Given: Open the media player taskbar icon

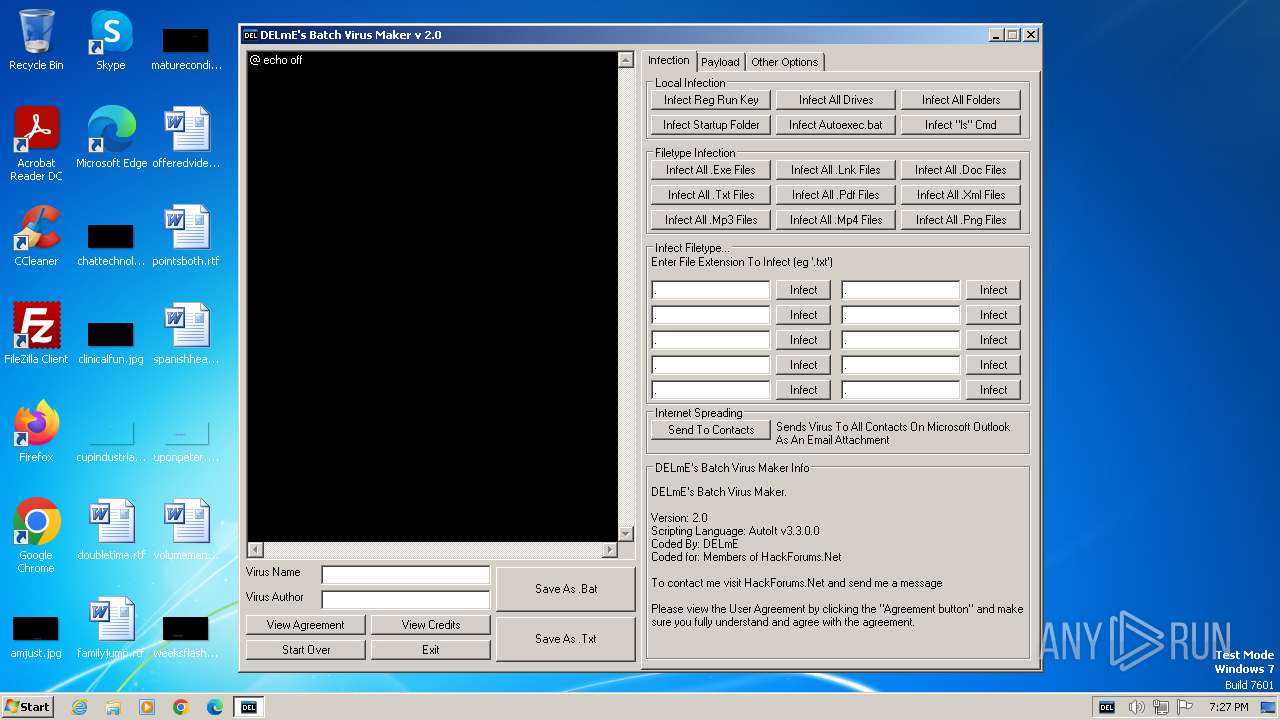Looking at the screenshot, I should [147, 707].
